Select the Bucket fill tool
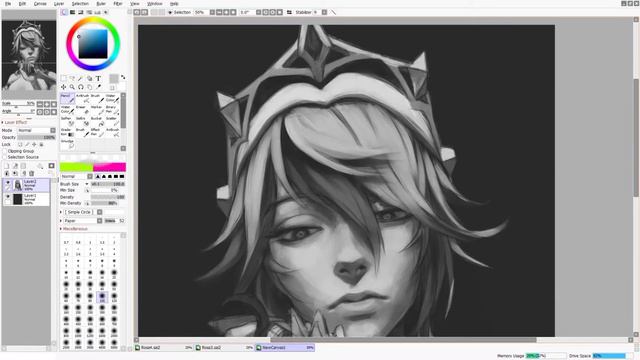 pos(97,121)
